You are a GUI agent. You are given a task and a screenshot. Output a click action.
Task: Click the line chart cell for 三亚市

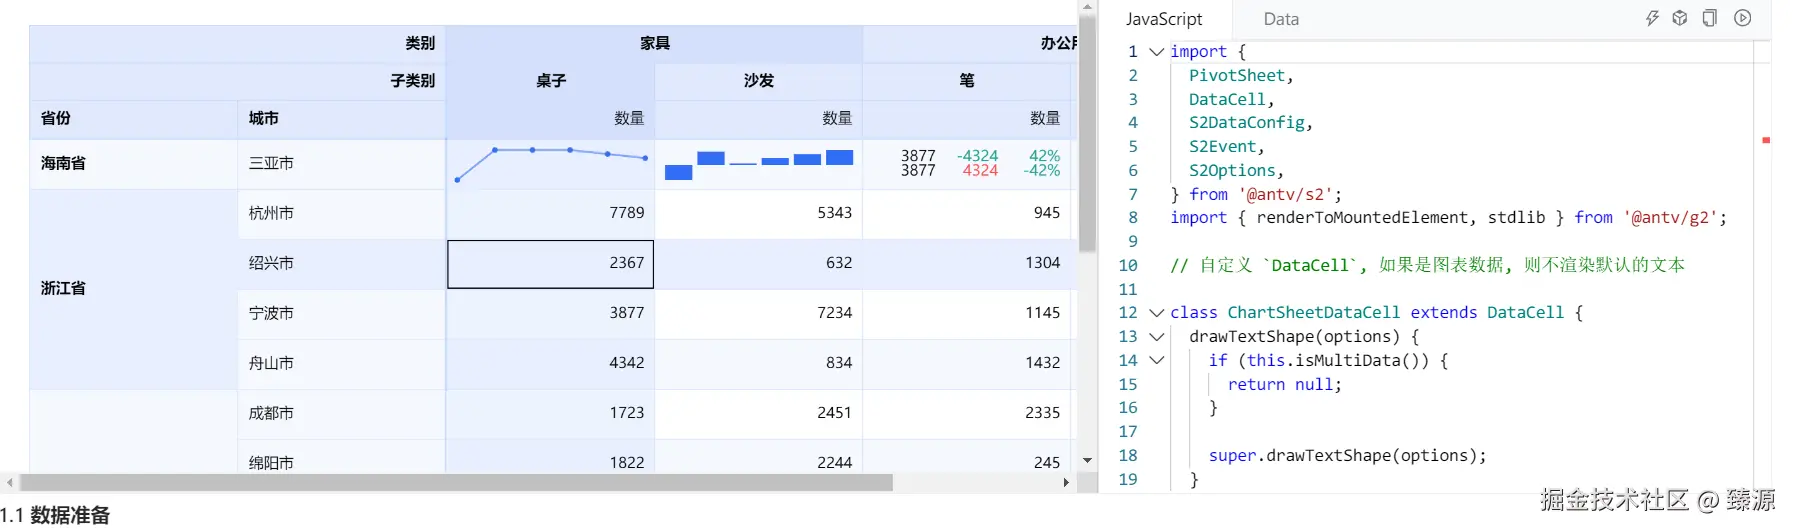click(550, 163)
